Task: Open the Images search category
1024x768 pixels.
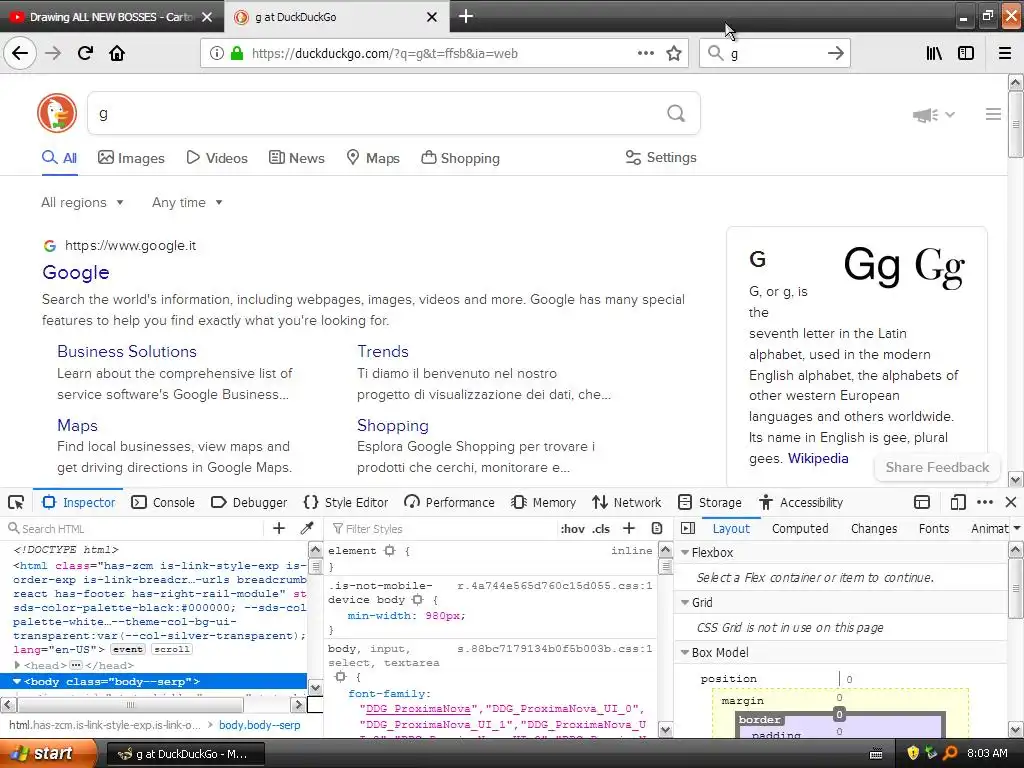Action: coord(131,158)
